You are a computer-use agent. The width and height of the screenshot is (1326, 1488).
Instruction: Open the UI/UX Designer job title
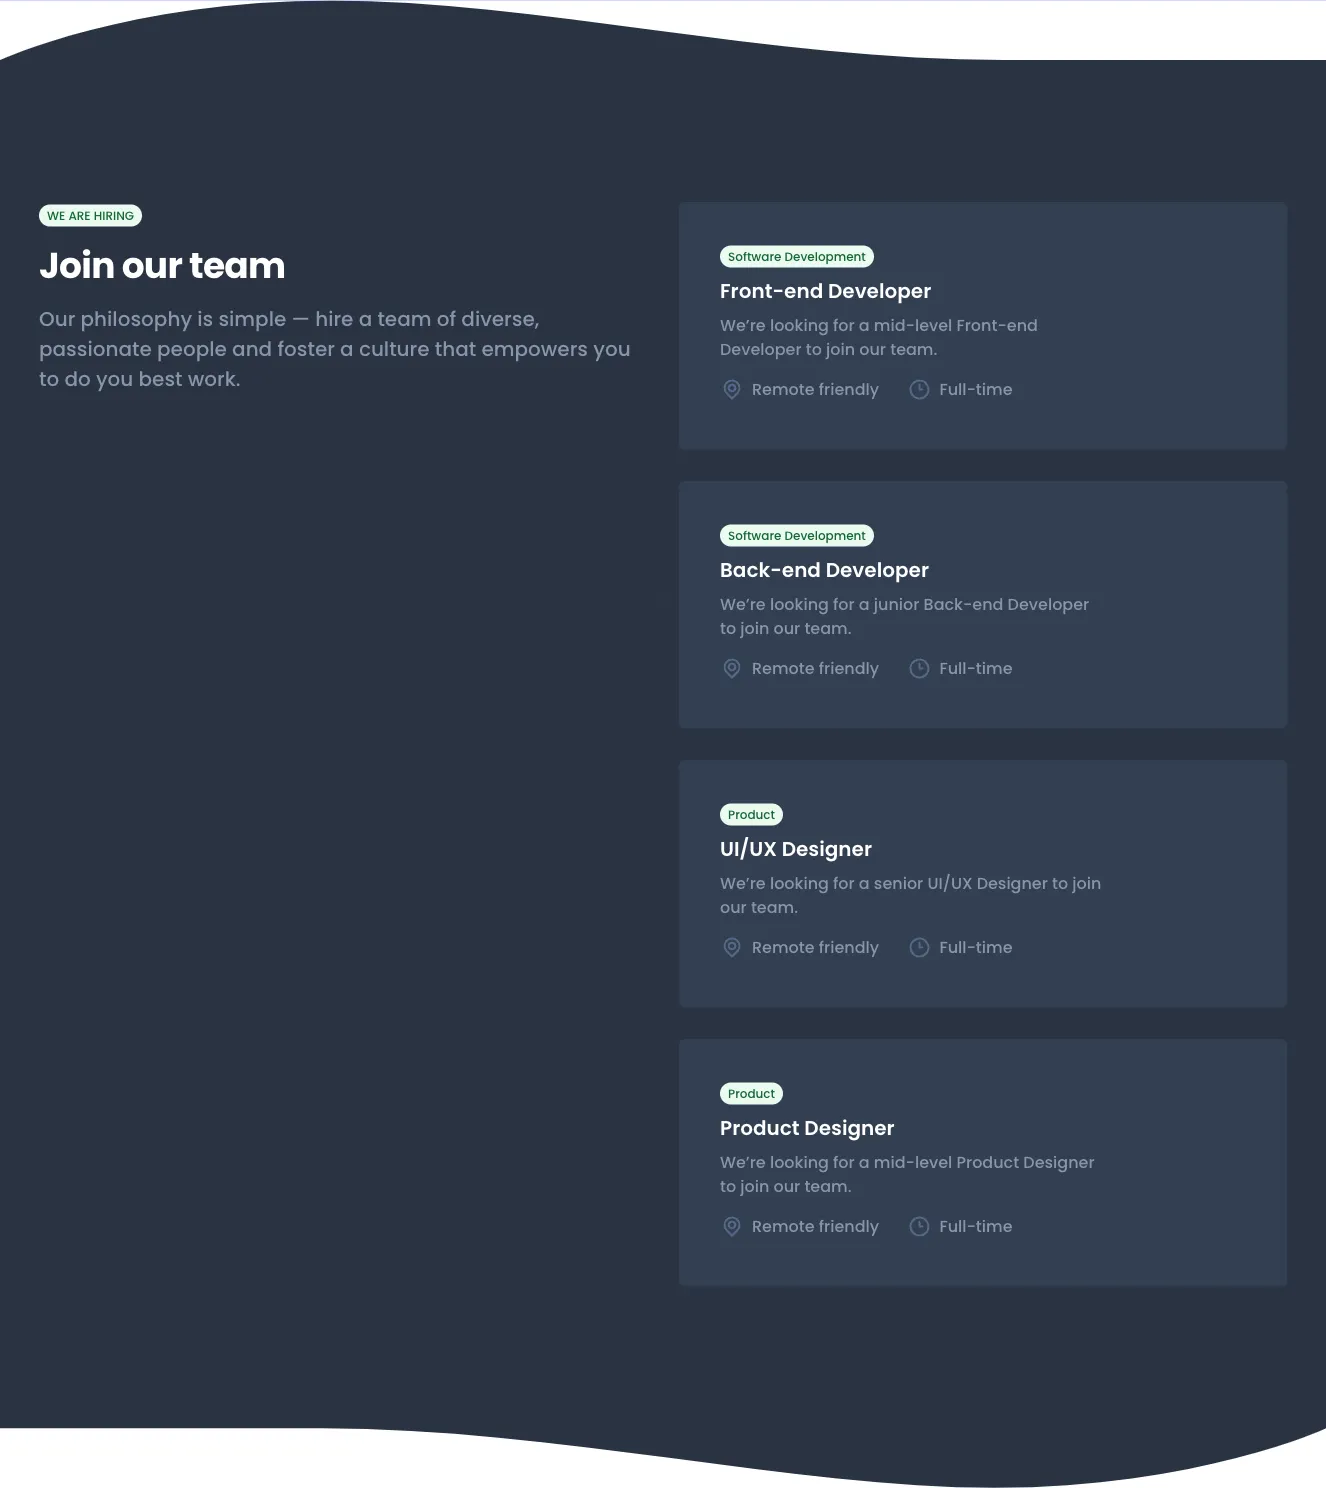[x=795, y=849]
